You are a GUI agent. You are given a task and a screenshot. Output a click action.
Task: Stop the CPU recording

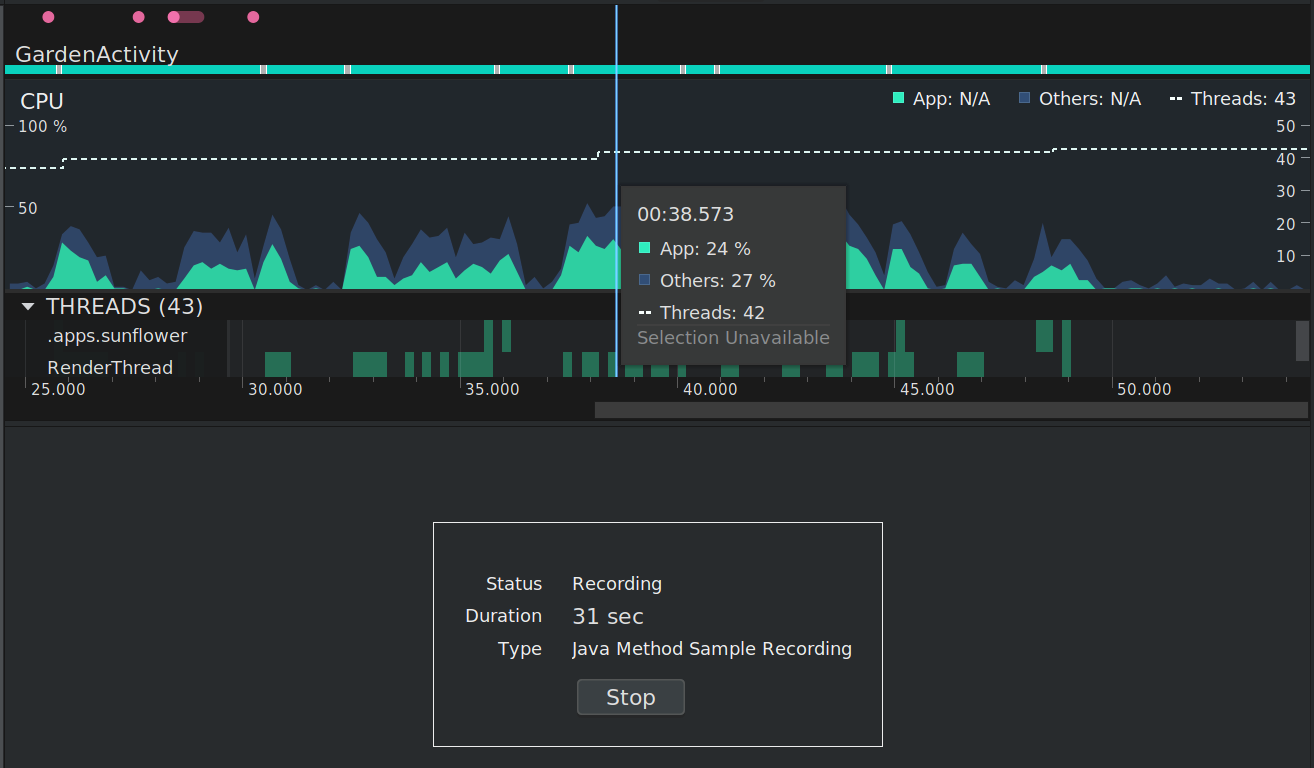click(x=630, y=697)
